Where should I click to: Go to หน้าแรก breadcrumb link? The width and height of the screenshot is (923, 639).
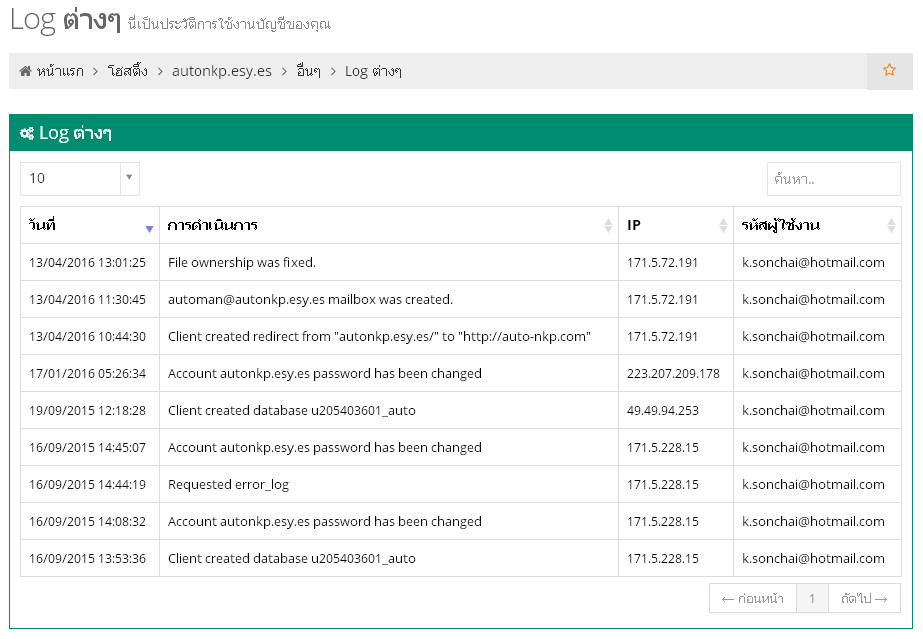[x=60, y=71]
